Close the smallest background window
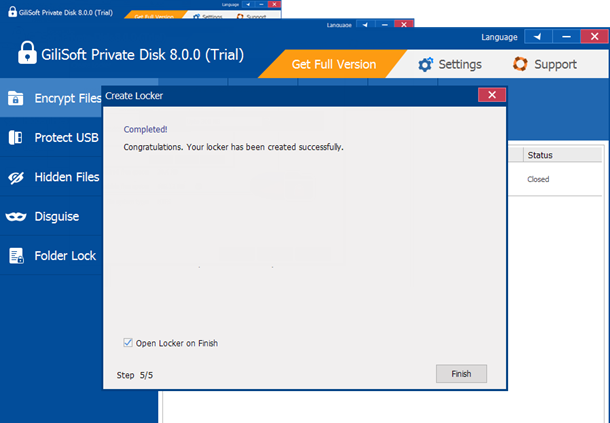Viewport: 610px width, 423px height. click(x=274, y=4)
